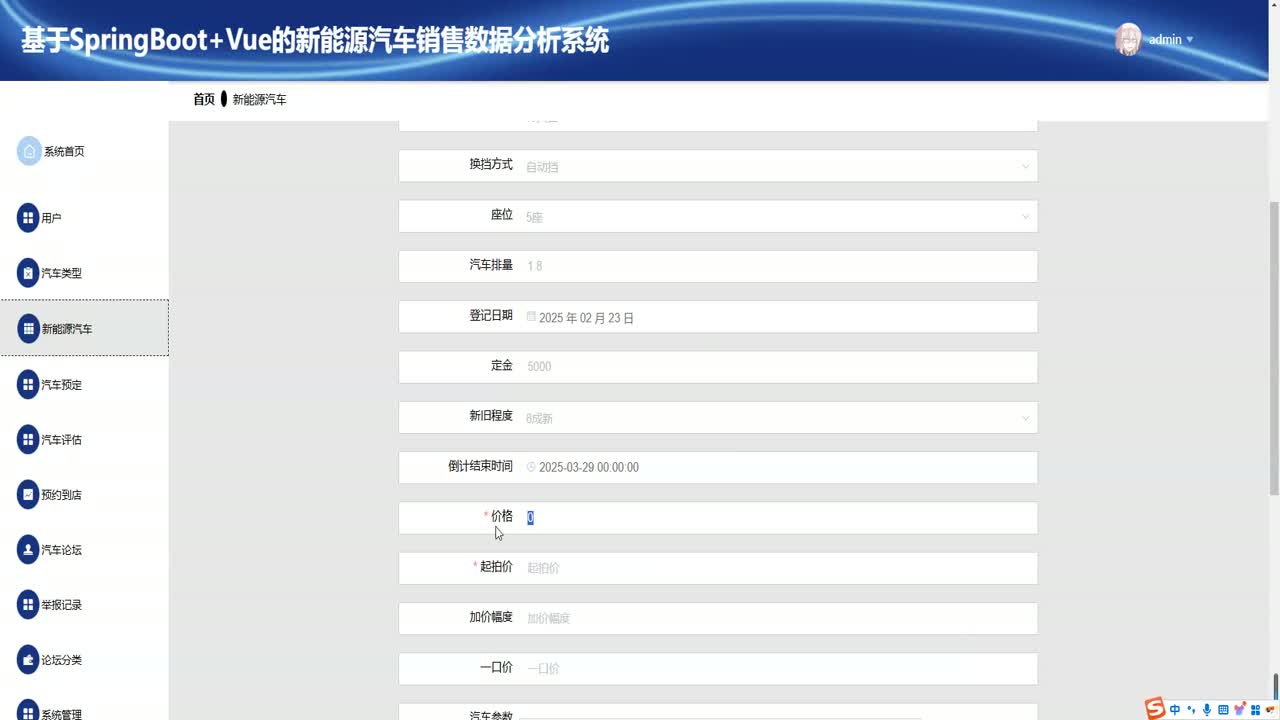
Task: Open the admin user dropdown arrow
Action: [1189, 40]
